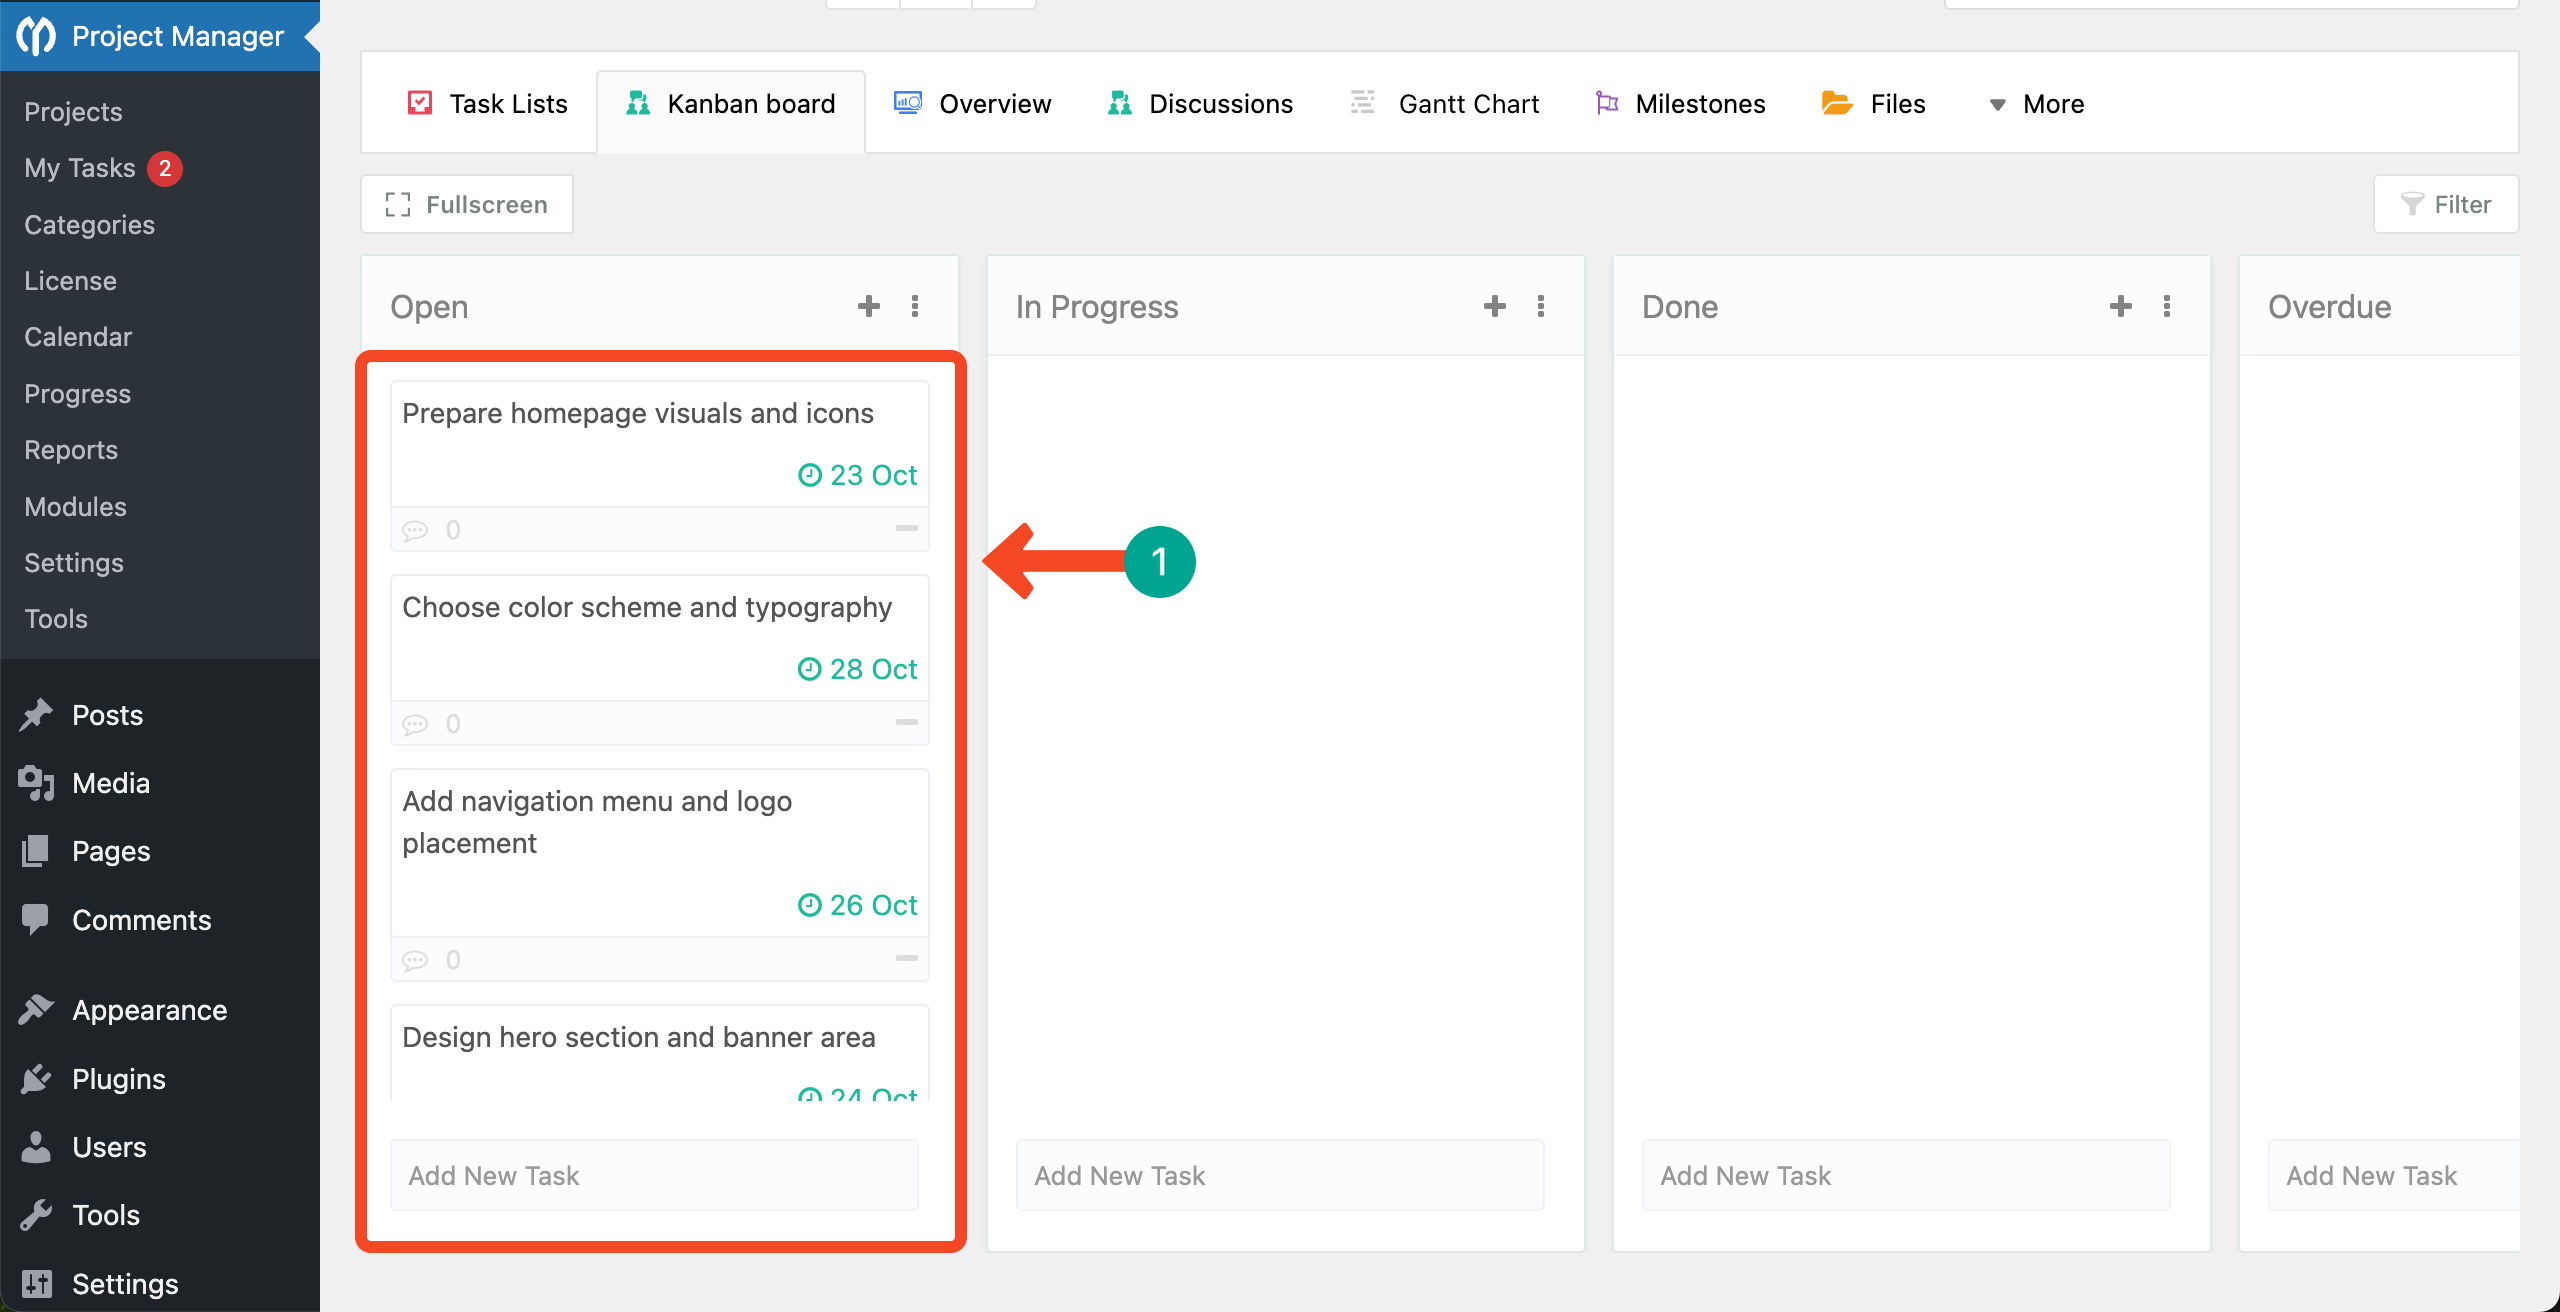The image size is (2560, 1312).
Task: Open My Tasks in the sidebar
Action: (x=80, y=168)
